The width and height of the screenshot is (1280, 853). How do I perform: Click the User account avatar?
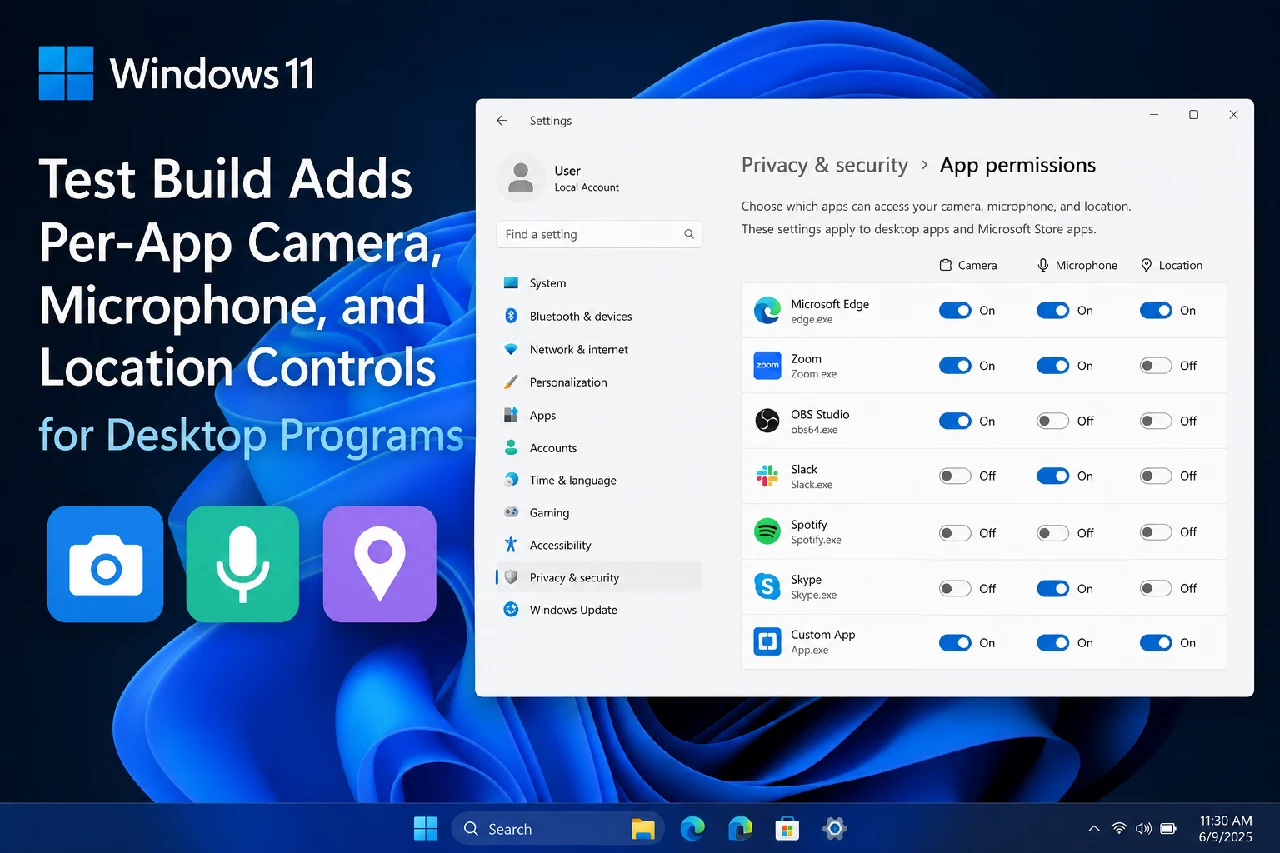click(x=520, y=178)
